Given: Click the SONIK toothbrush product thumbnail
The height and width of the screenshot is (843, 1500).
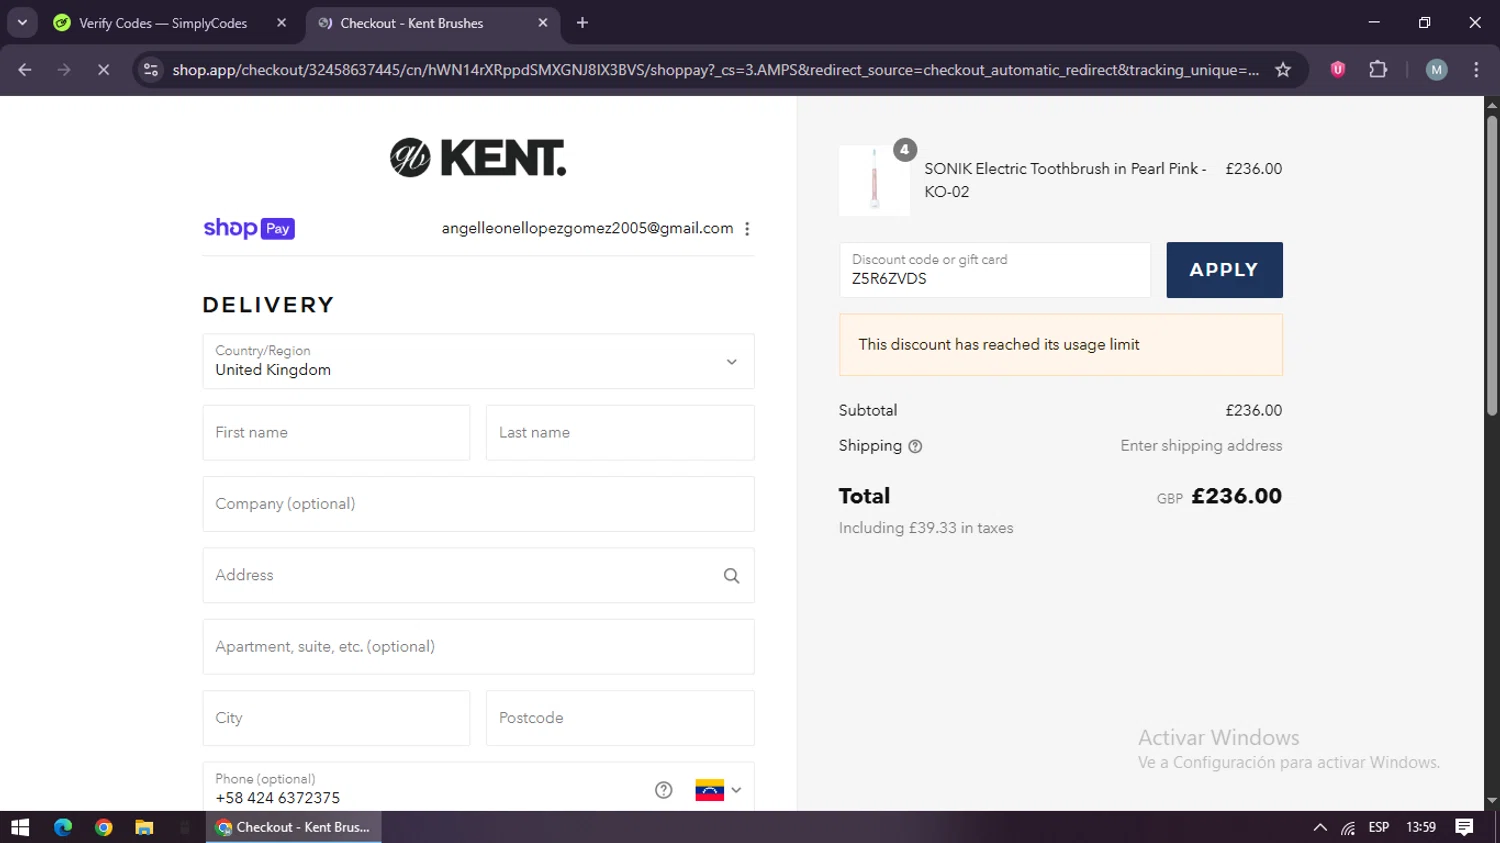Looking at the screenshot, I should [x=875, y=181].
